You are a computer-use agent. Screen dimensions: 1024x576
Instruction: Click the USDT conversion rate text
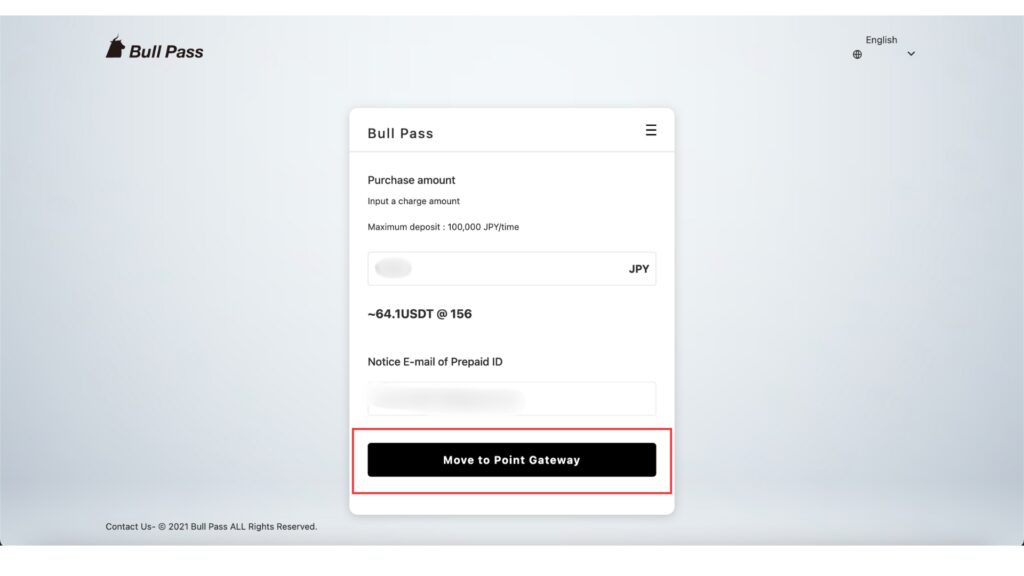pos(420,314)
